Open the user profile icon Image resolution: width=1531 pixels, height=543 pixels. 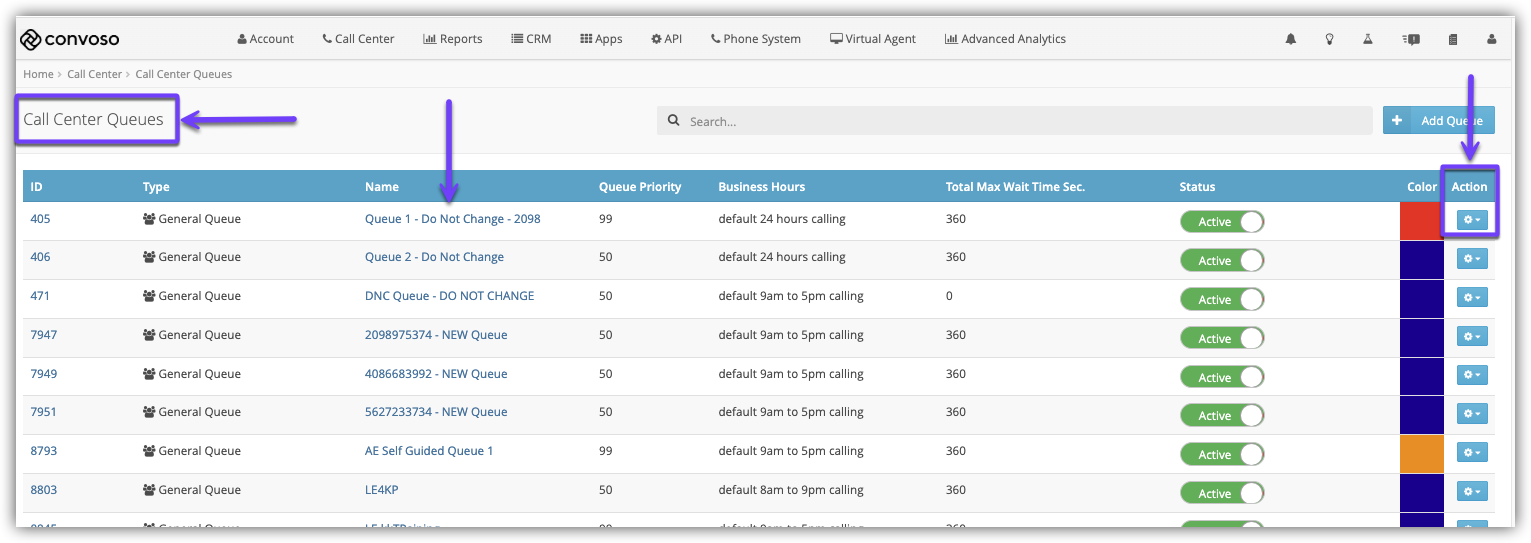coord(1492,39)
